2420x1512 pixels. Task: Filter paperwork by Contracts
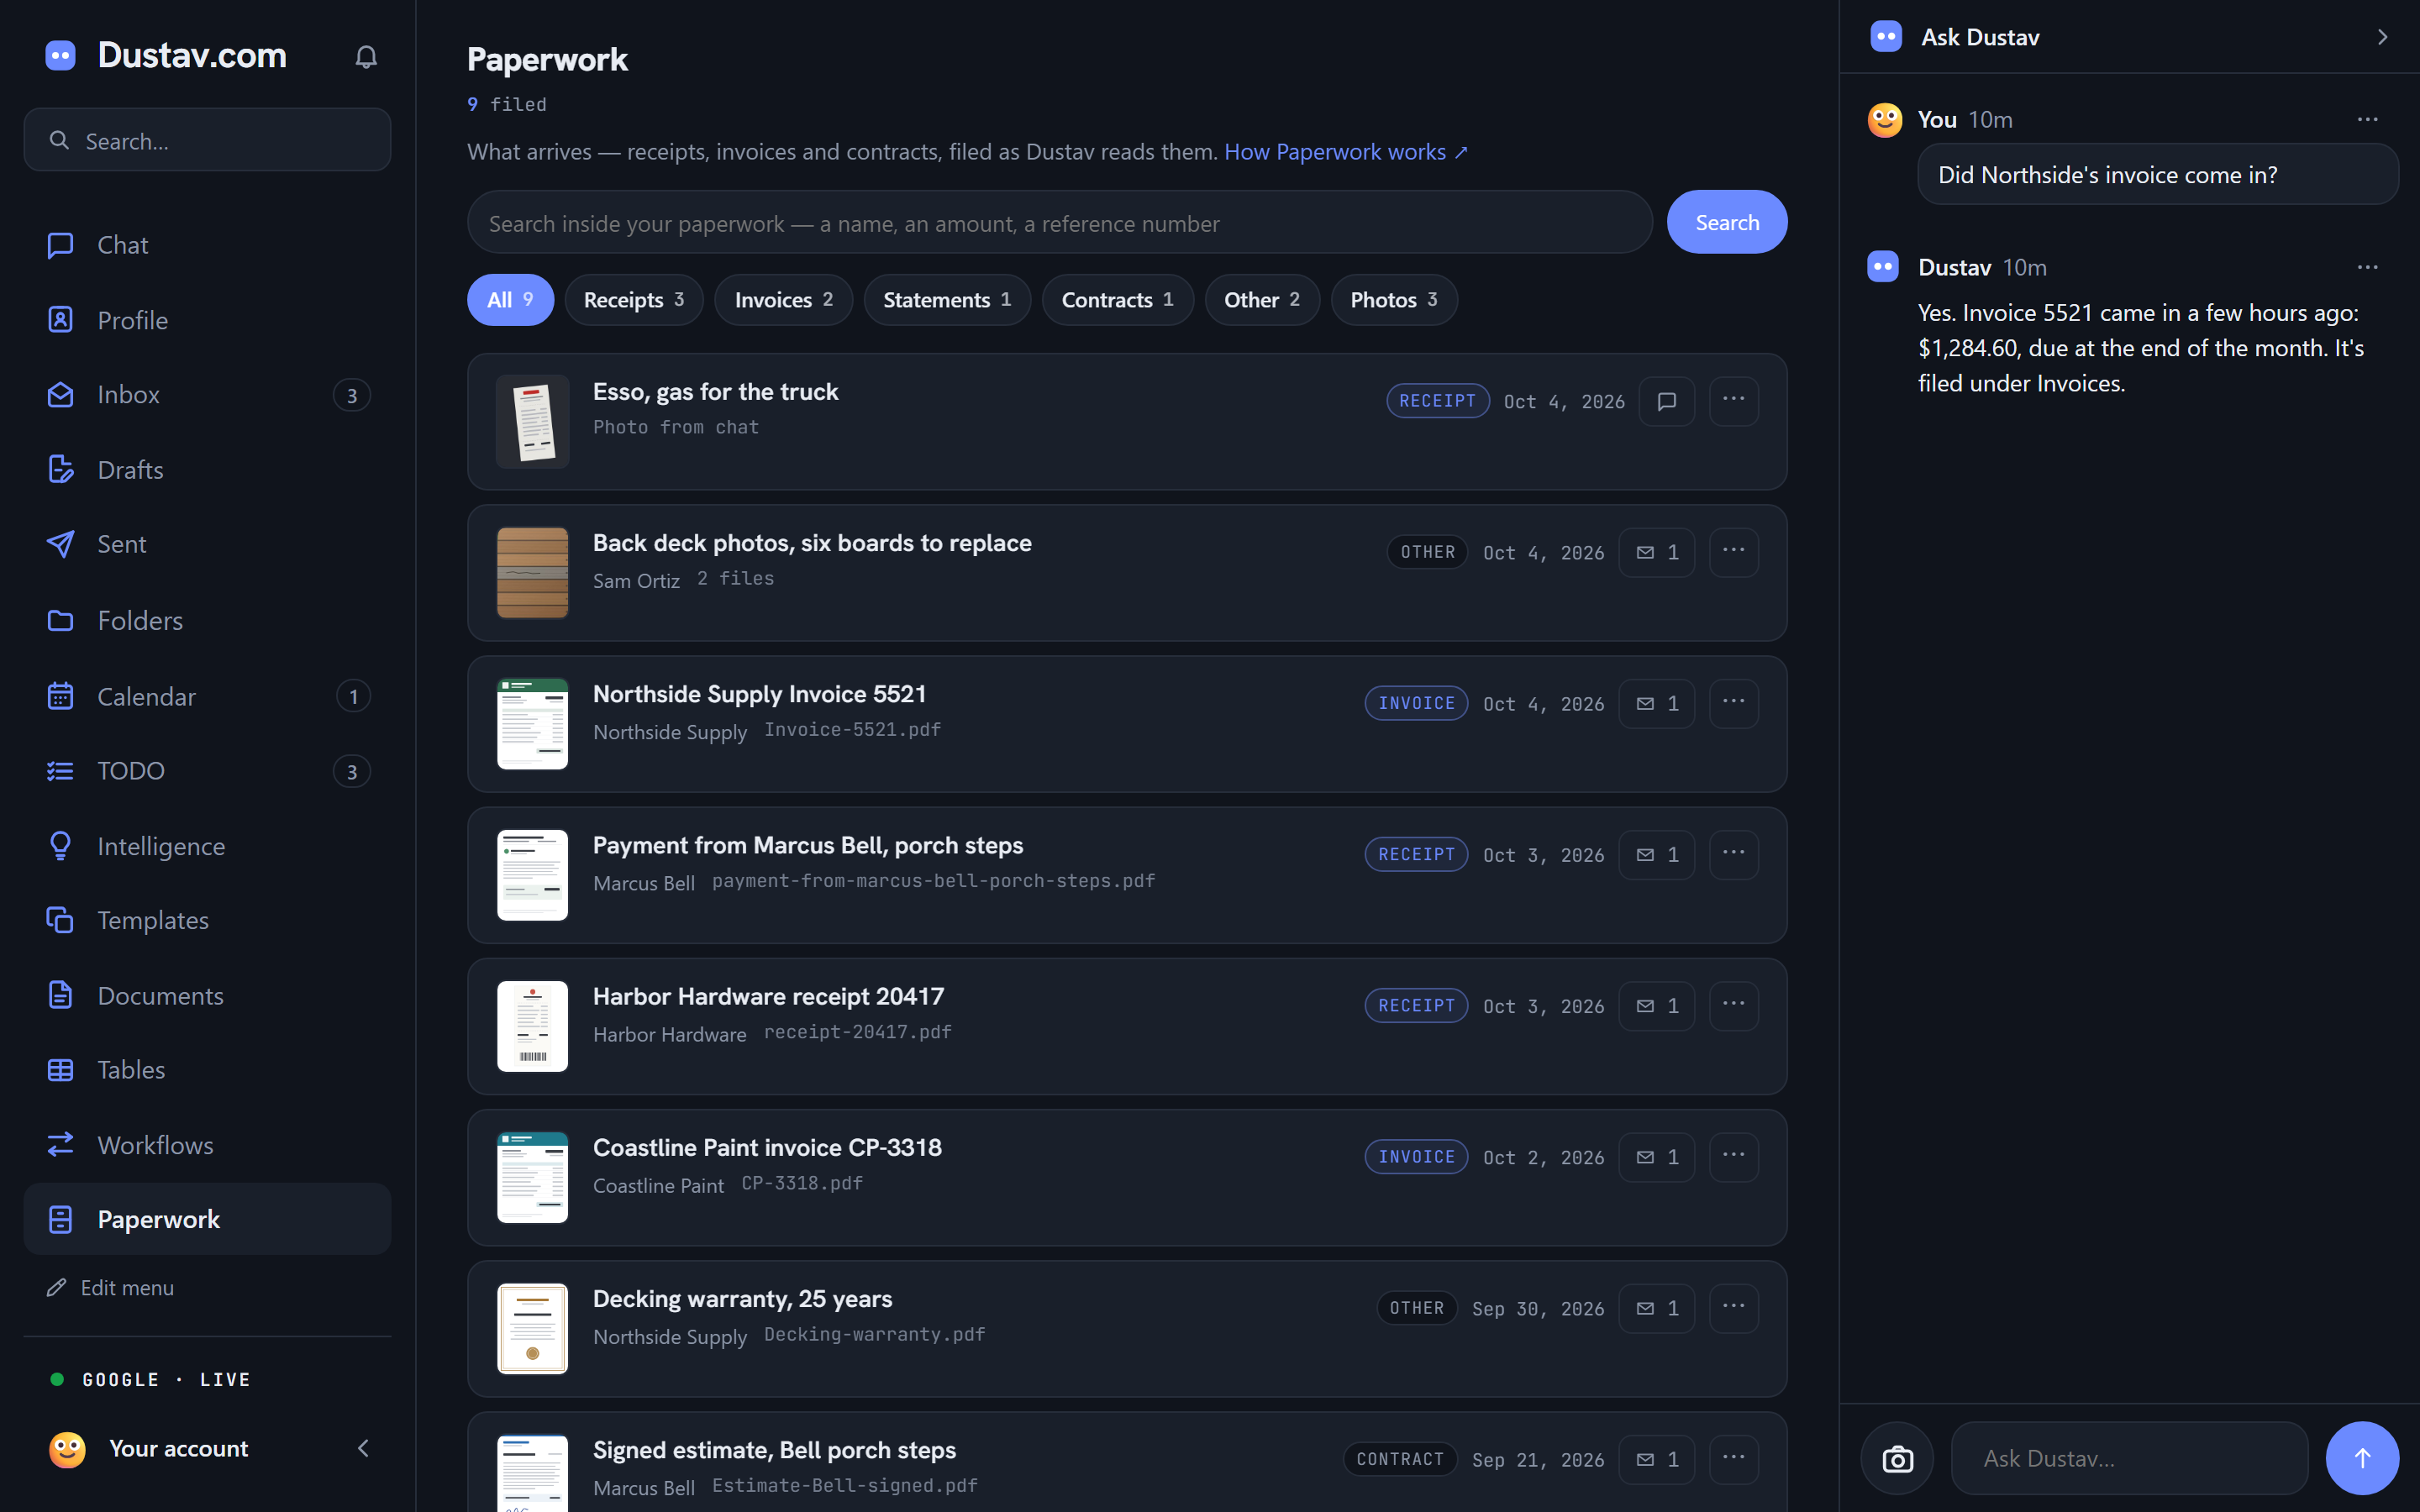tap(1117, 300)
